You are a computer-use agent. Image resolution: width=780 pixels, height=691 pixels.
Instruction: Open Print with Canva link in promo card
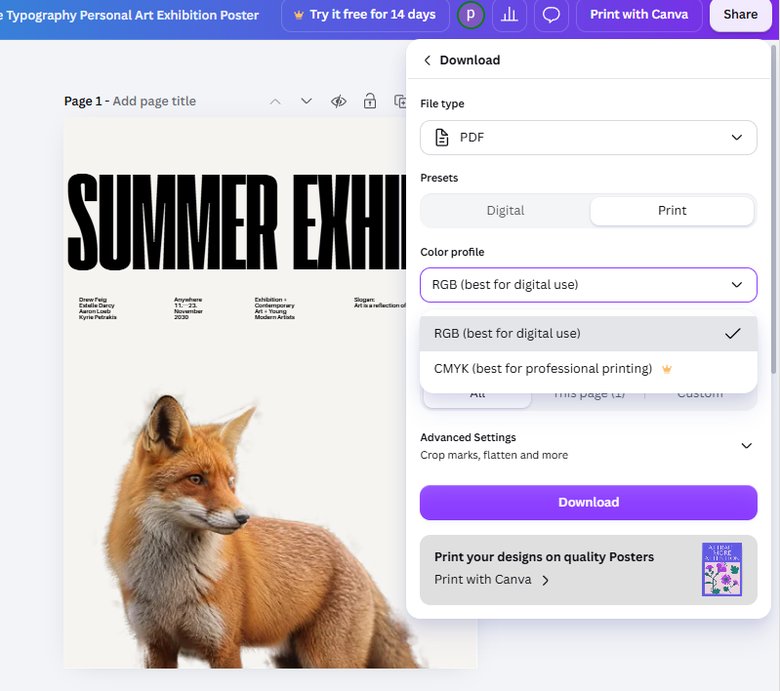[491, 580]
